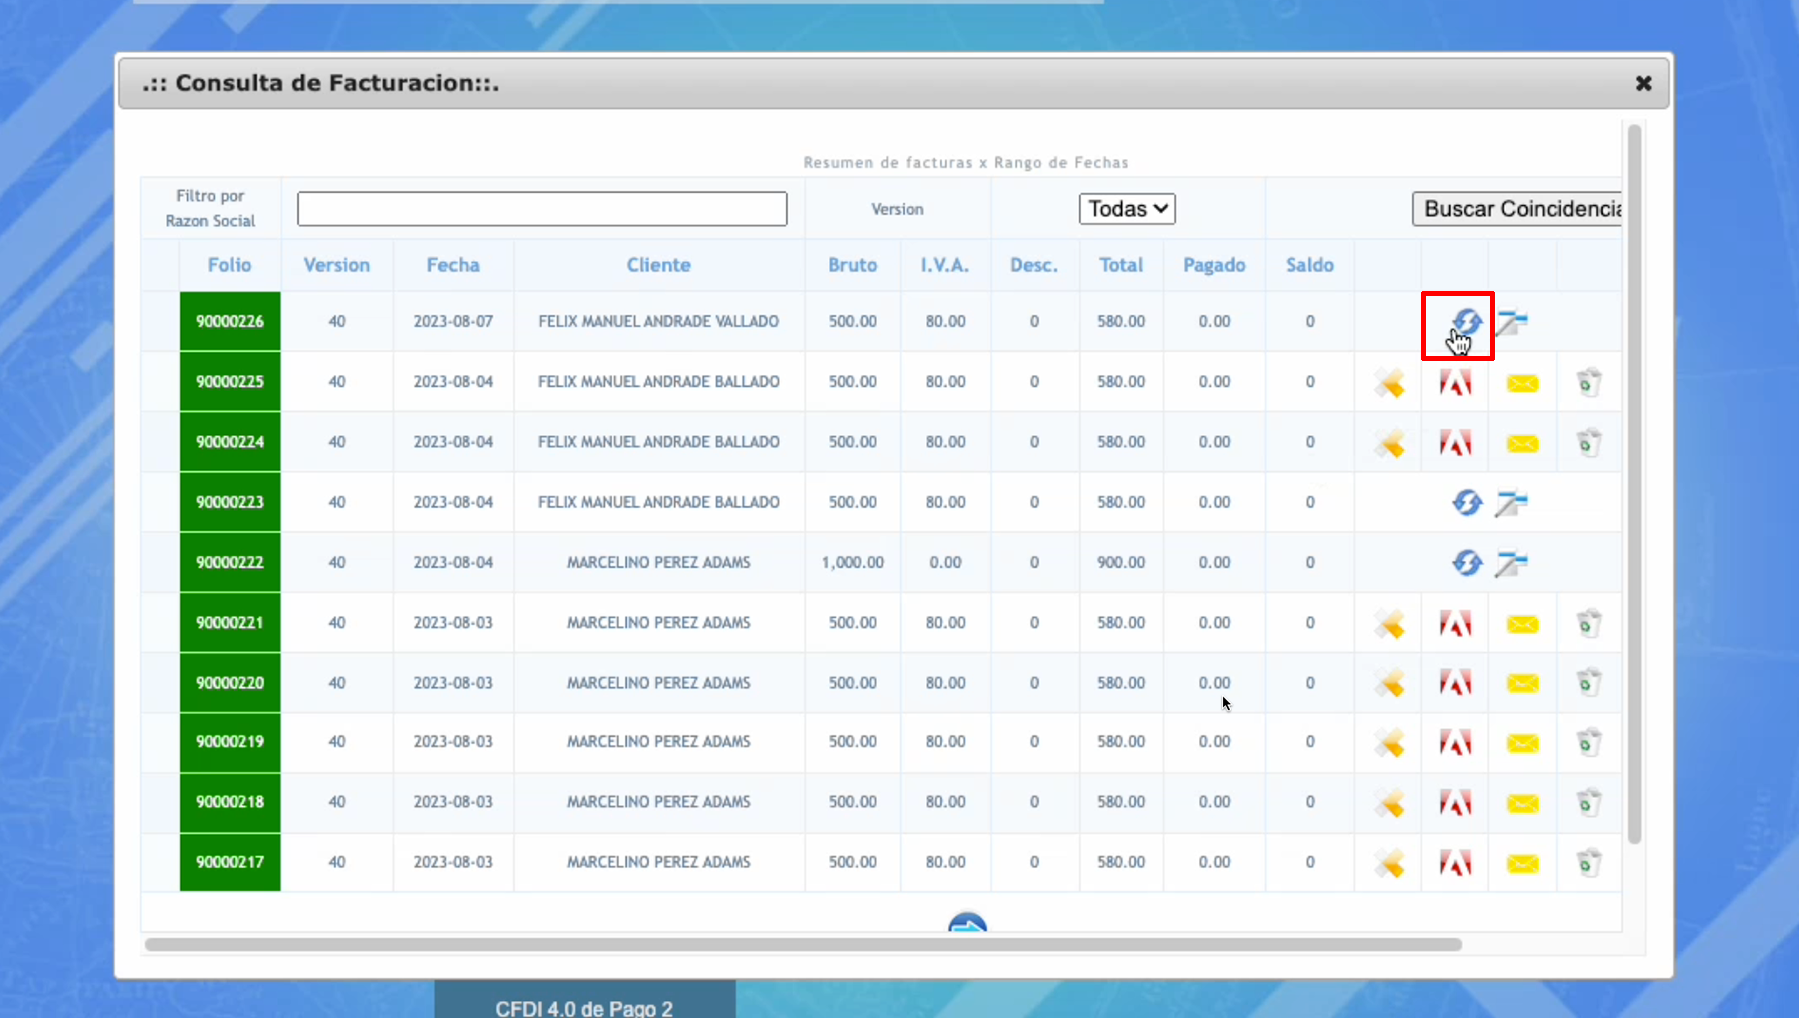Image resolution: width=1799 pixels, height=1018 pixels.
Task: Click the Buscar Coincidencia button
Action: click(1519, 209)
